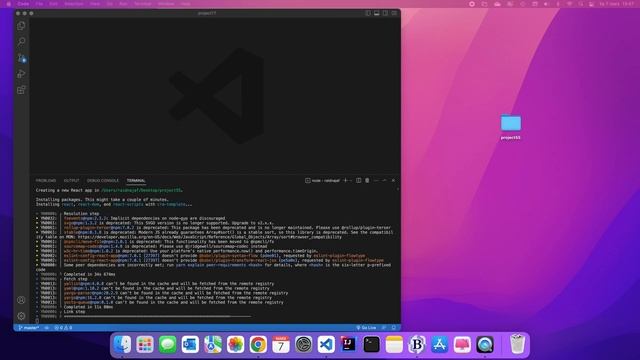This screenshot has width=640, height=360.
Task: Select the project55 folder on the desktop
Action: (511, 127)
